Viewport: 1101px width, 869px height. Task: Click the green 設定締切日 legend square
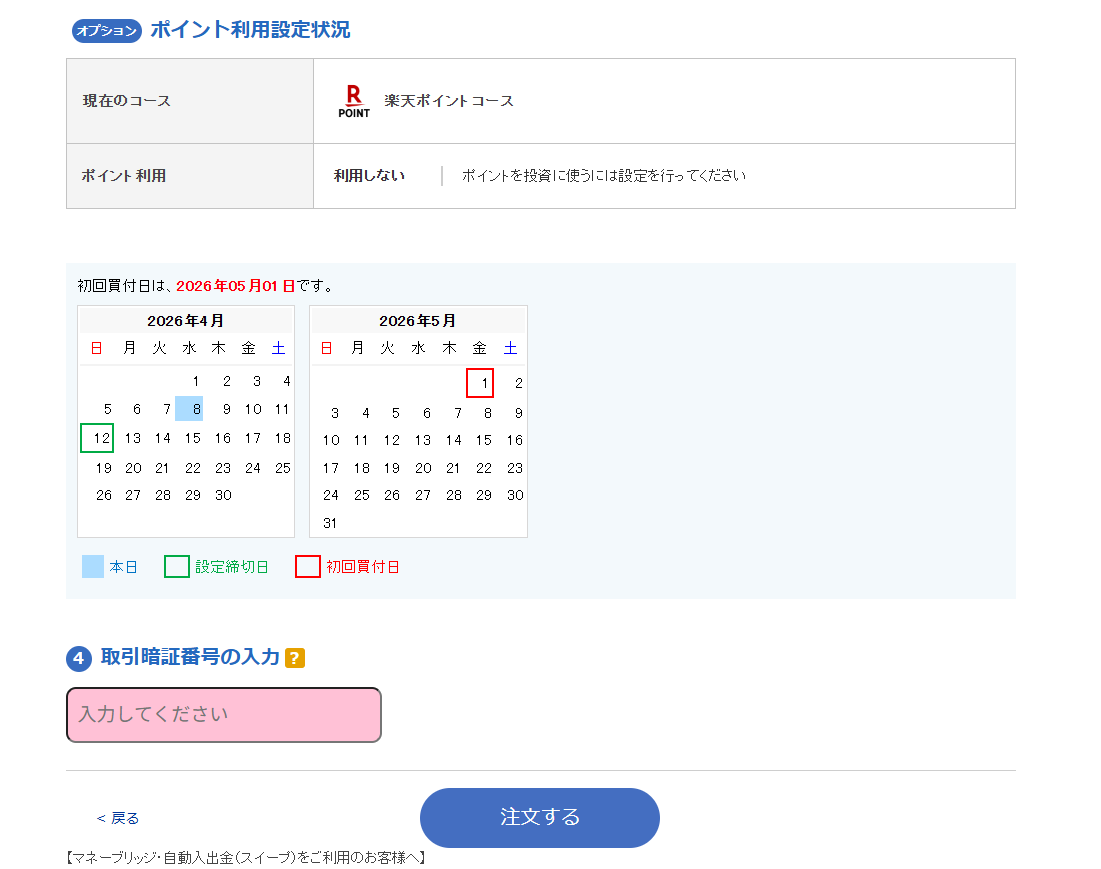[177, 565]
